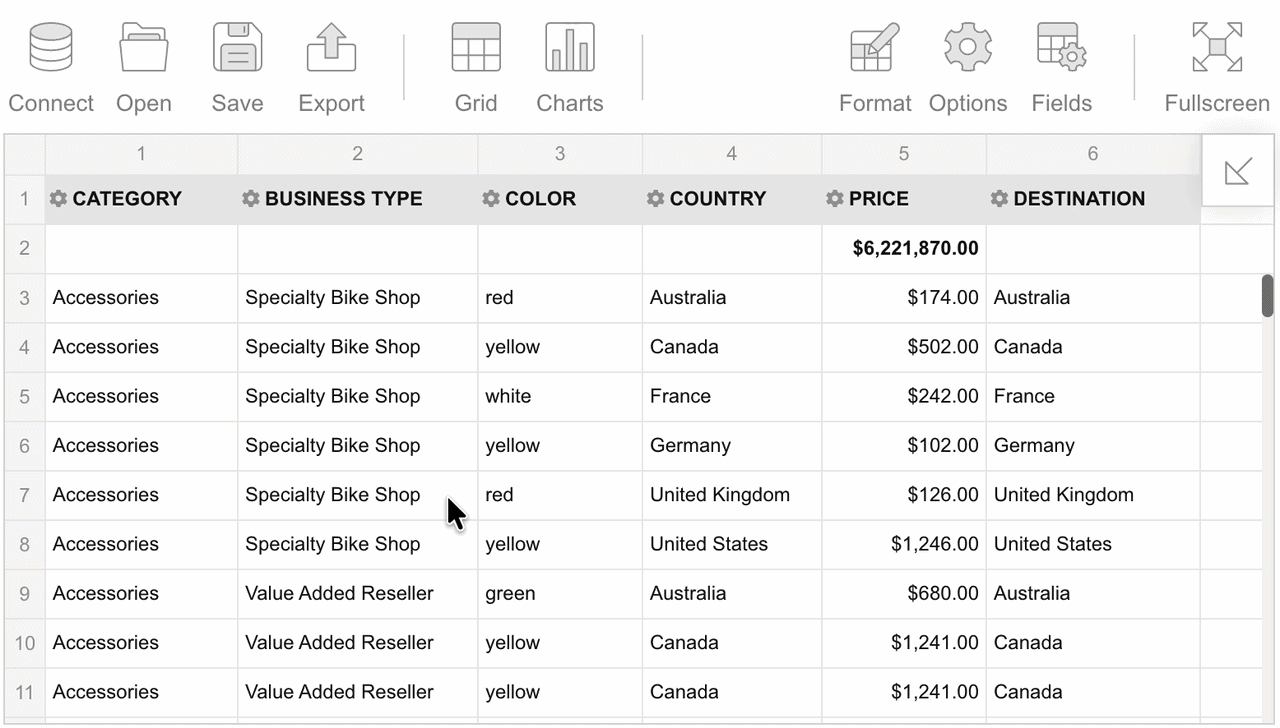Click the gear icon next to CATEGORY
Screen dimensions: 1280x728
pyautogui.click(x=58, y=199)
